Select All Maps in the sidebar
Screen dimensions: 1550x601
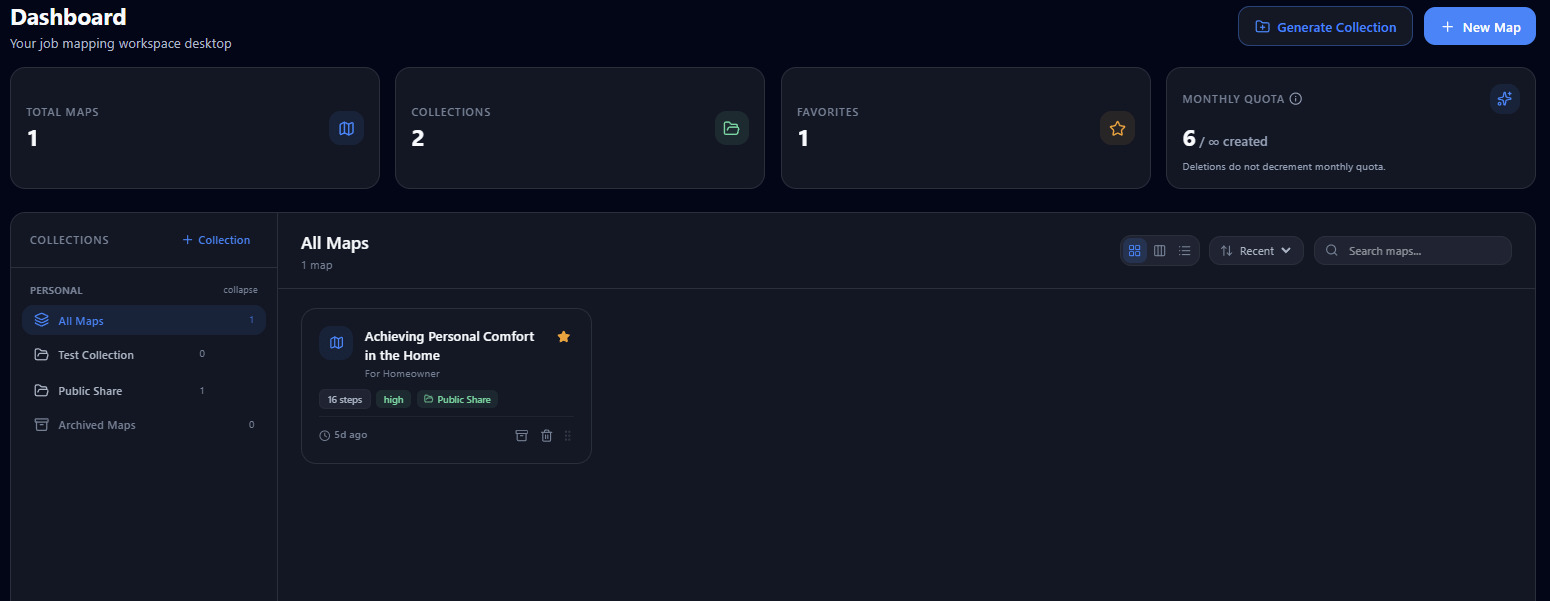[143, 321]
